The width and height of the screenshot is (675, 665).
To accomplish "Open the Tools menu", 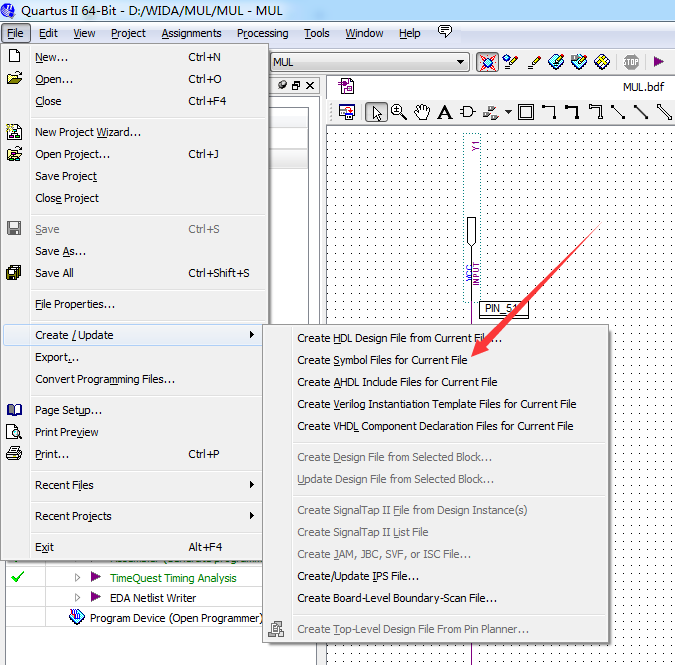I will pyautogui.click(x=317, y=33).
